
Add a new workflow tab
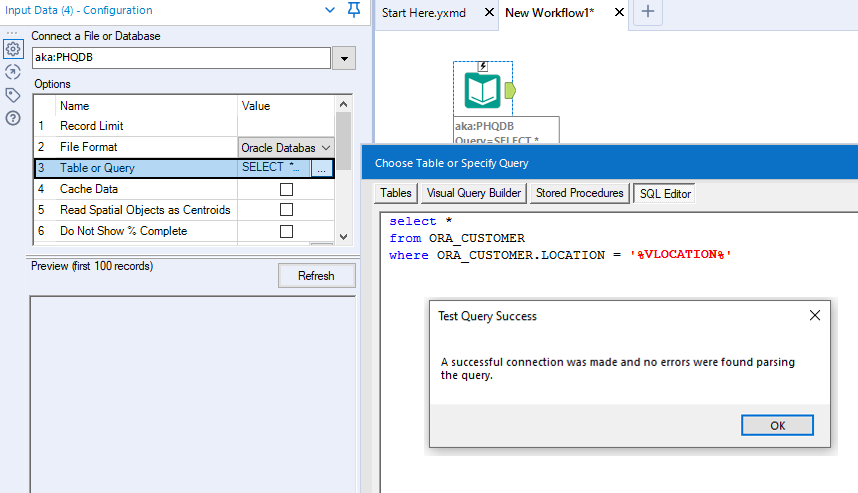tap(648, 11)
